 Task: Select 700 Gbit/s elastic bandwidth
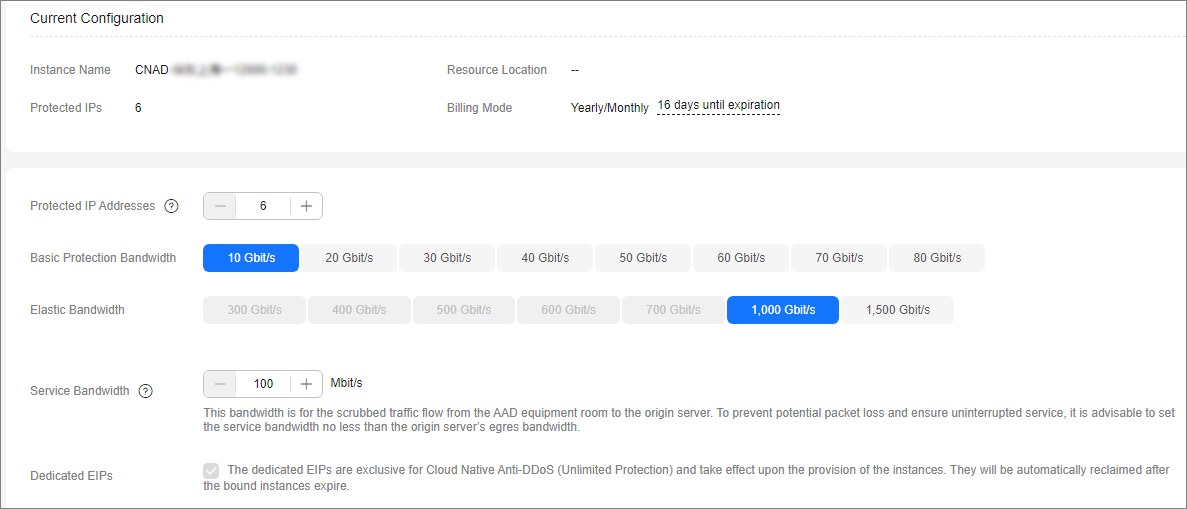[x=674, y=310]
